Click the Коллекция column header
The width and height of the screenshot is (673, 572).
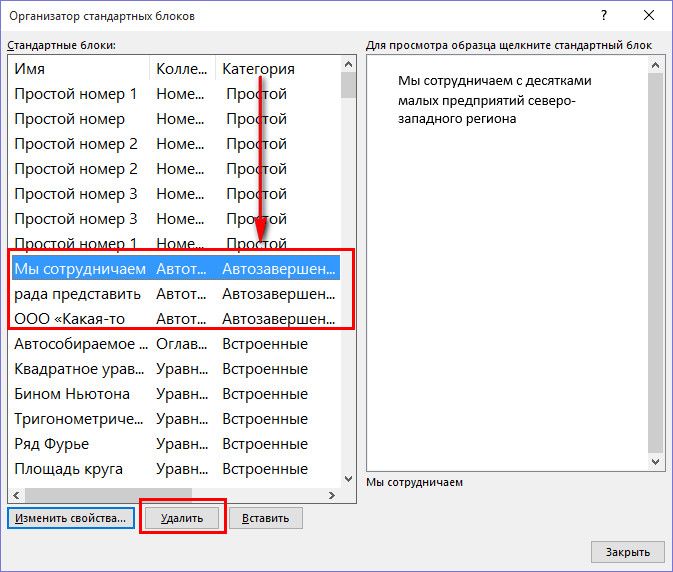tap(182, 69)
